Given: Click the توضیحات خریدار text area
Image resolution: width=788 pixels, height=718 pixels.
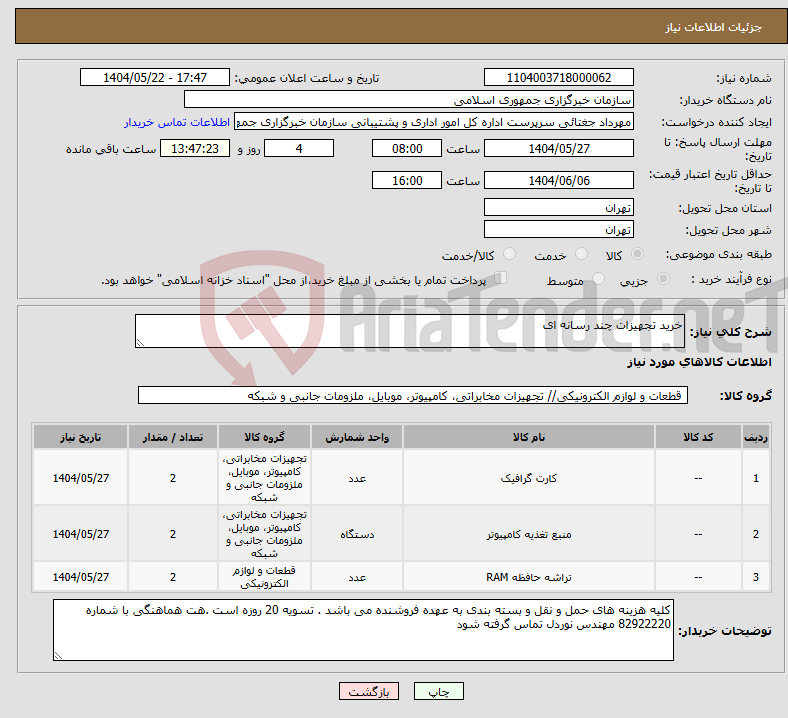Looking at the screenshot, I should tap(363, 630).
